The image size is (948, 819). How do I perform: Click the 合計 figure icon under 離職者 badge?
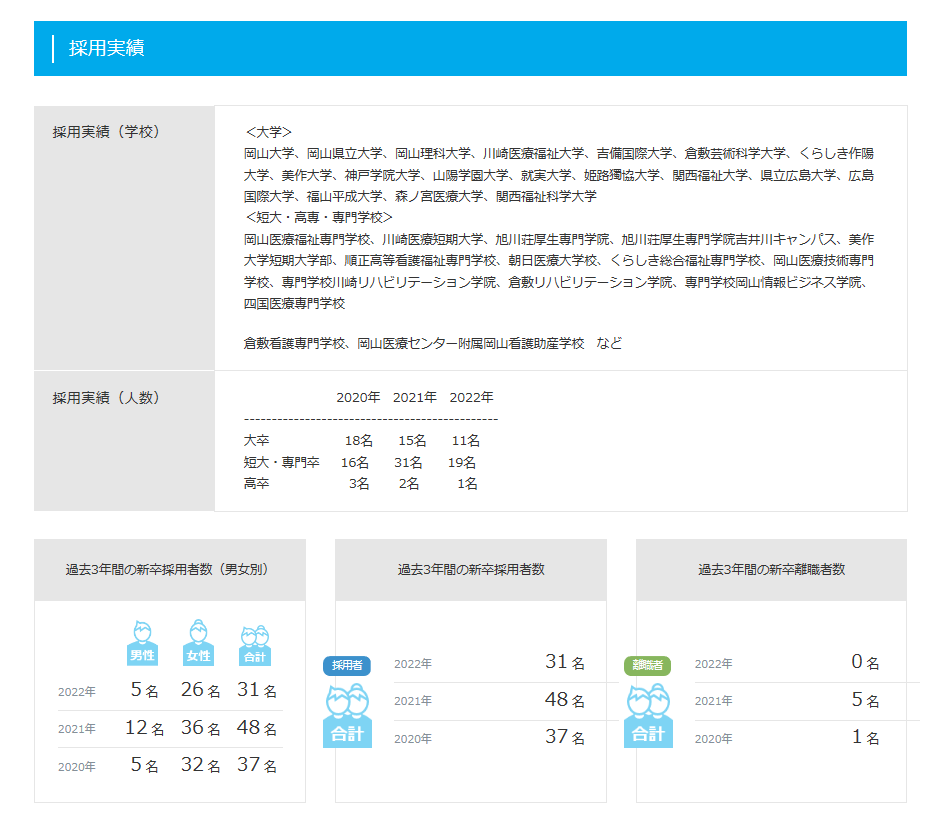648,716
